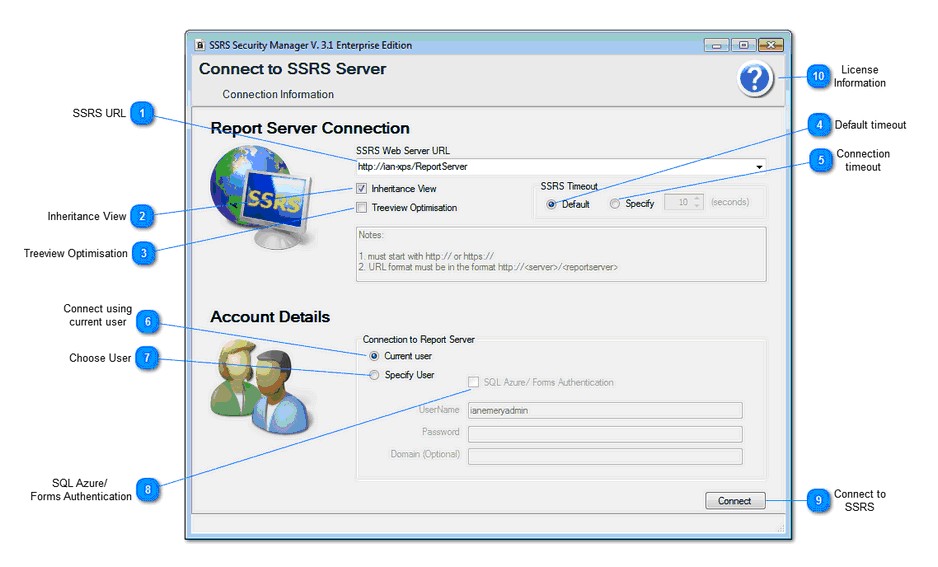The image size is (938, 567).
Task: Click the SSRS globe and monitor image
Action: point(261,197)
